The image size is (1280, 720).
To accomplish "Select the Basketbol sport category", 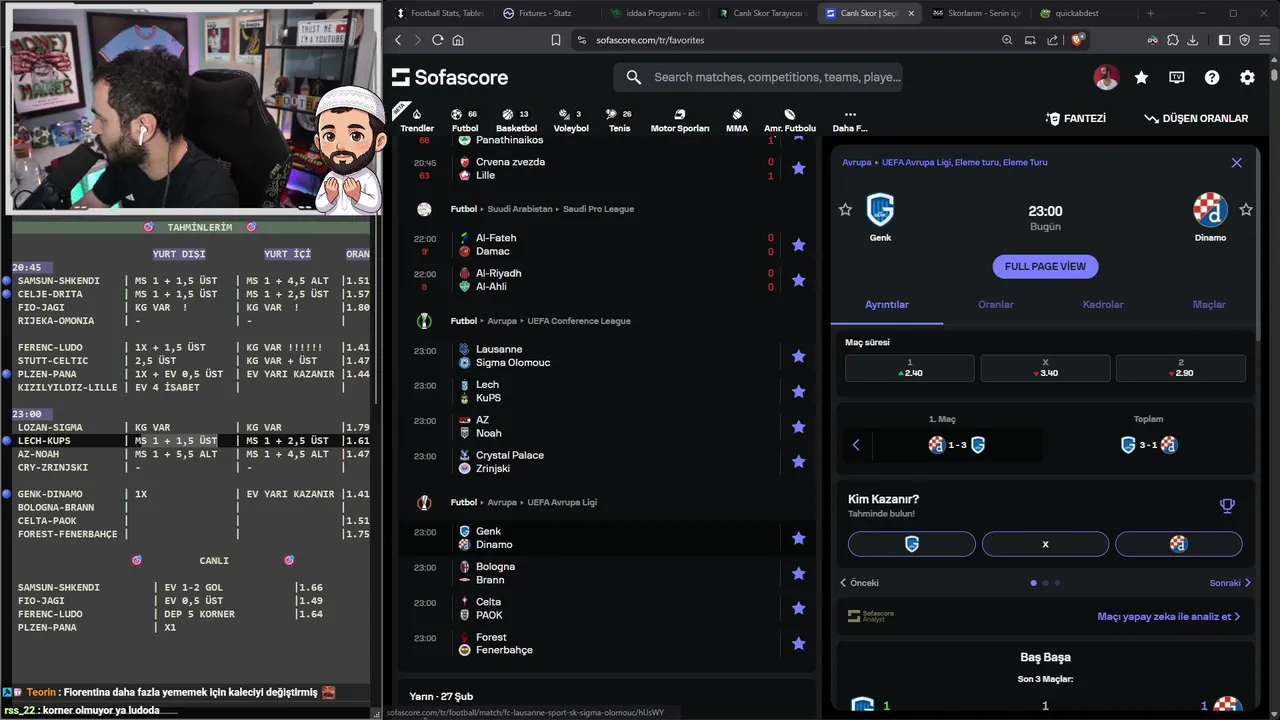I will [516, 120].
